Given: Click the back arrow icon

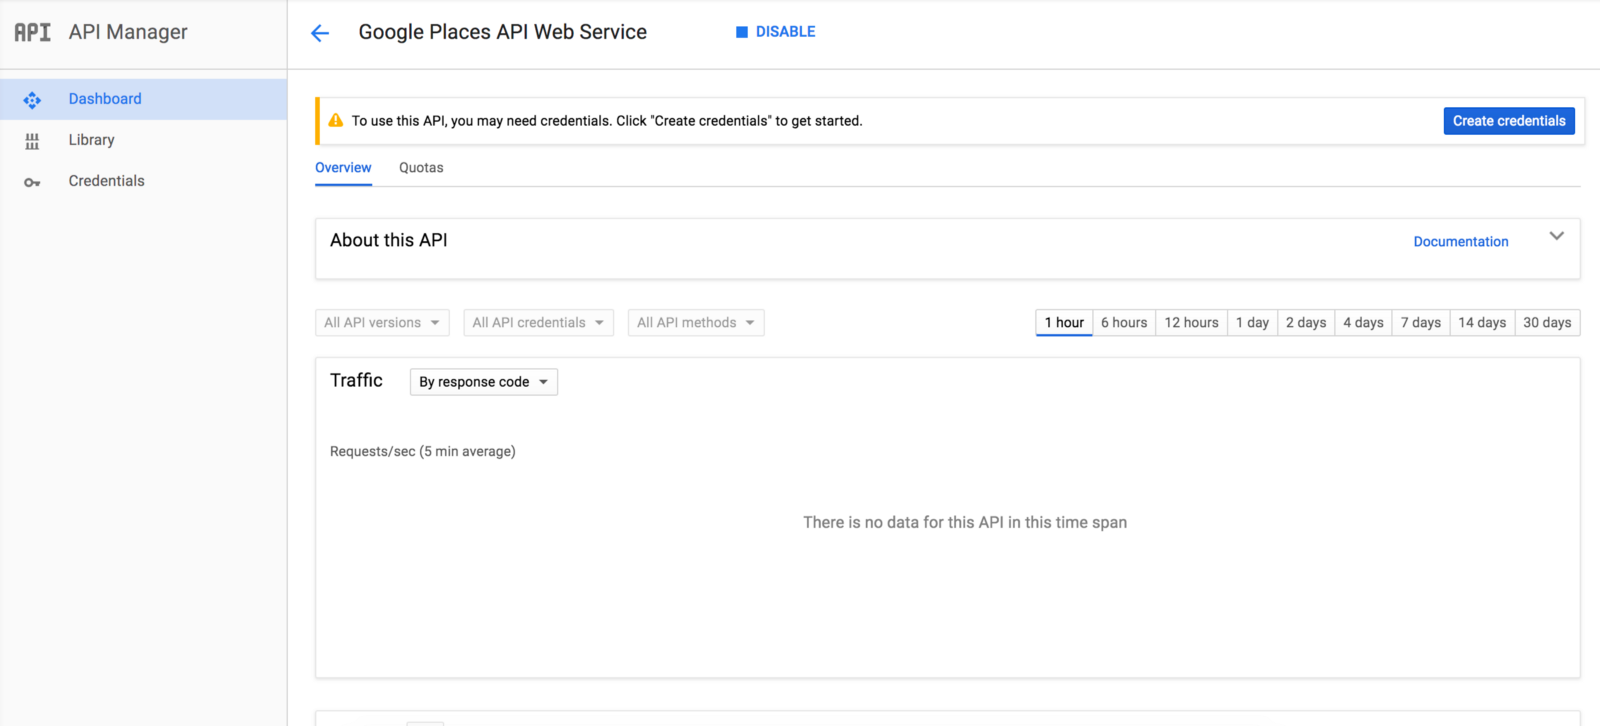Looking at the screenshot, I should pos(320,33).
